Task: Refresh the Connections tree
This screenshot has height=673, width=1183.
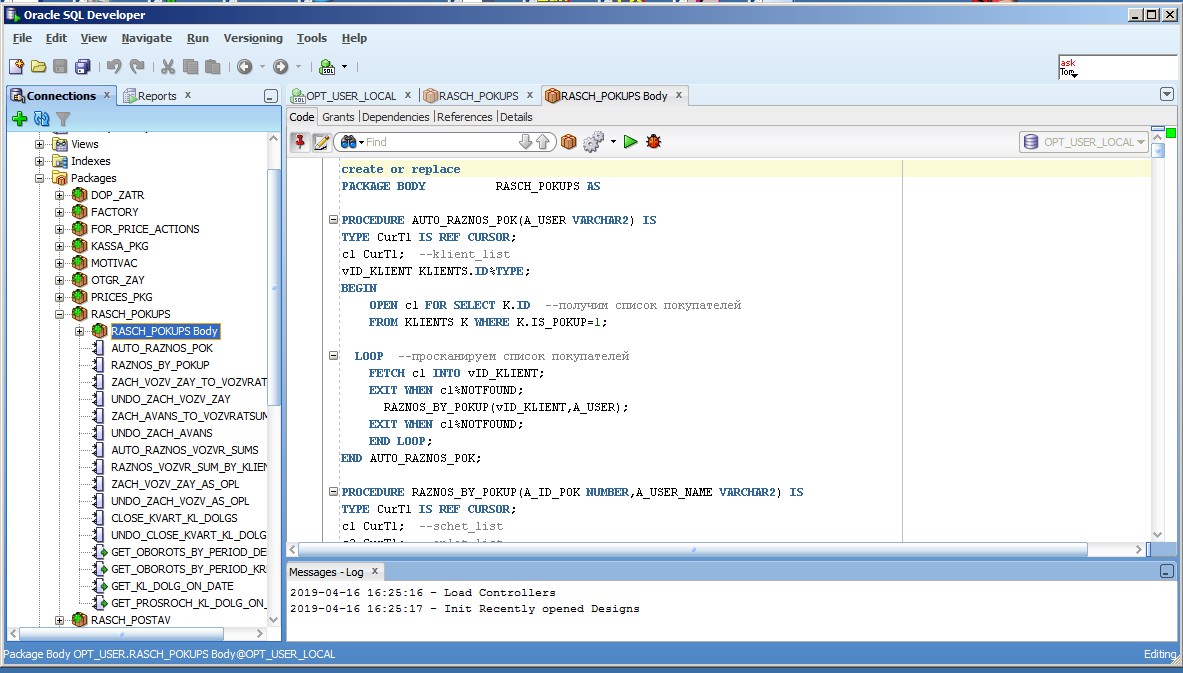Action: coord(41,119)
